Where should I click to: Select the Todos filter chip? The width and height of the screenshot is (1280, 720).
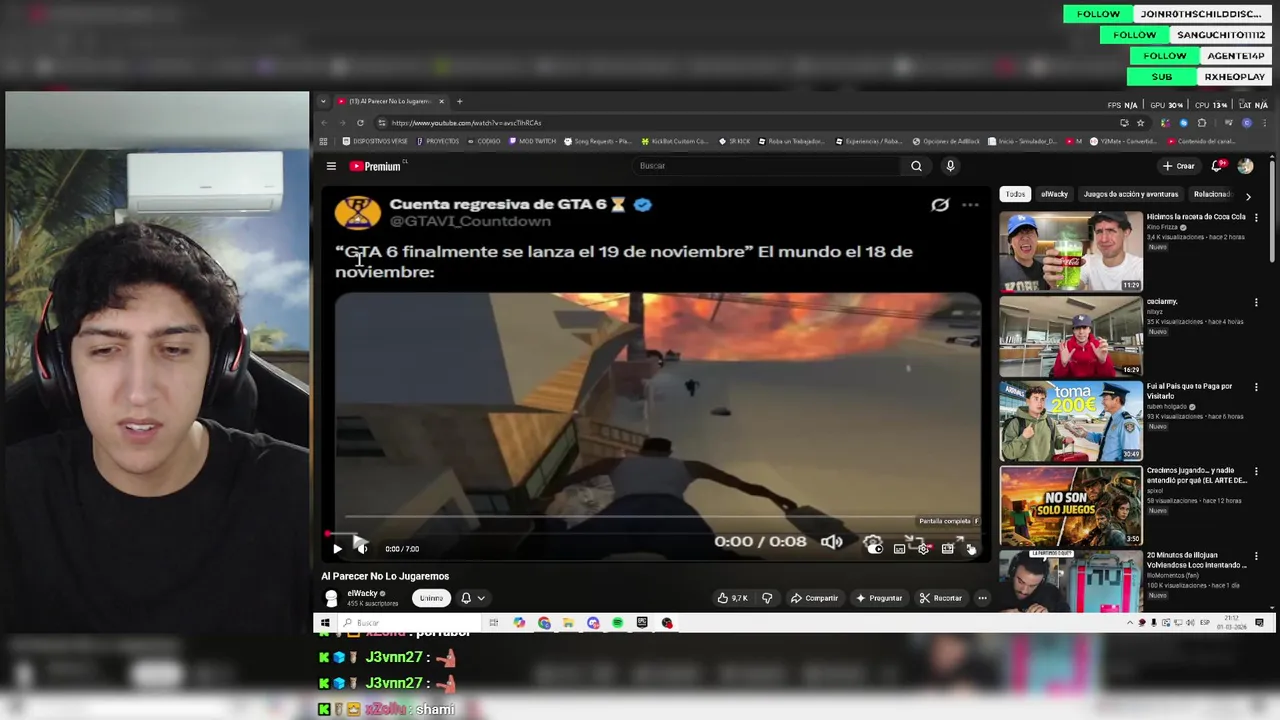tap(1015, 194)
